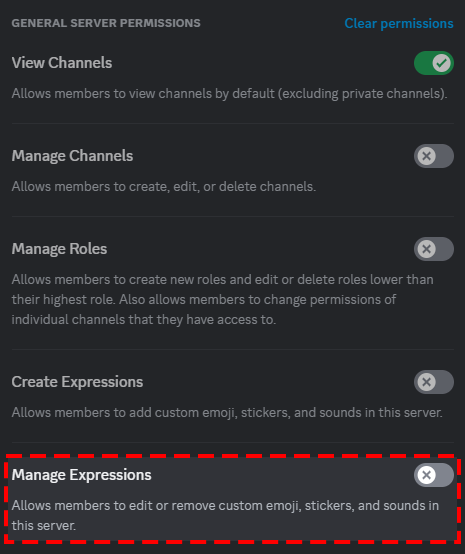The image size is (465, 554).
Task: Click the "create new roles" description line
Action: click(x=223, y=279)
